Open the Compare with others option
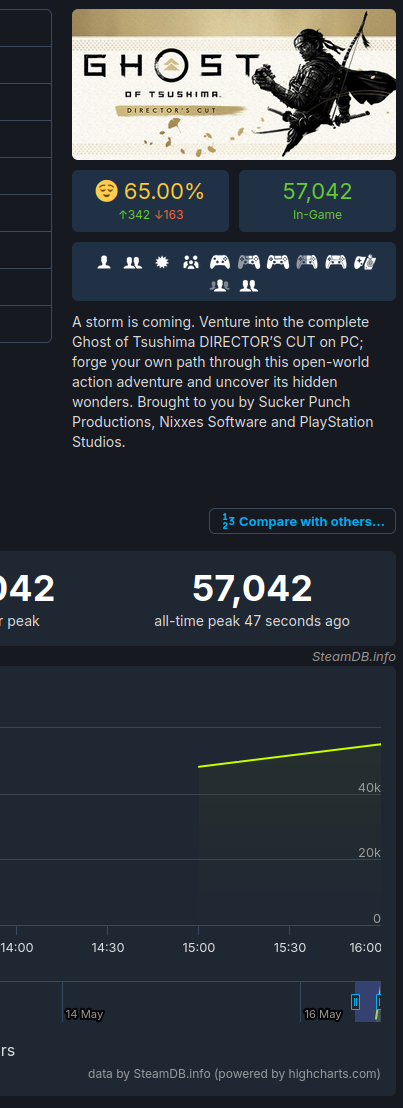Viewport: 403px width, 1108px height. 303,521
